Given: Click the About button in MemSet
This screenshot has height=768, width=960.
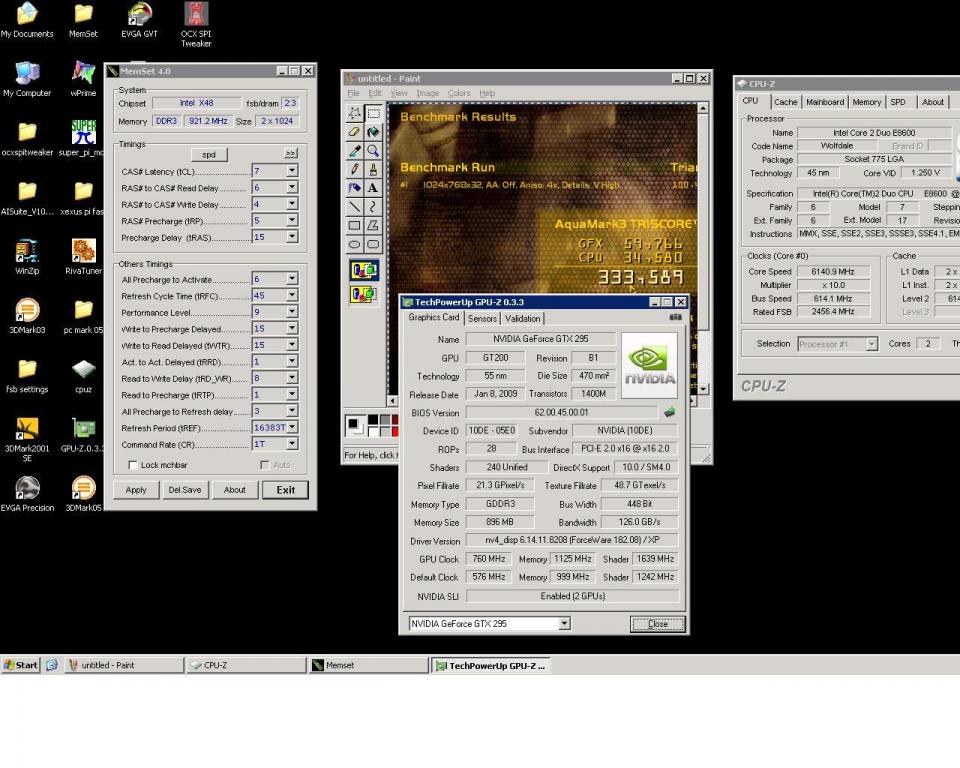Looking at the screenshot, I should coord(234,490).
